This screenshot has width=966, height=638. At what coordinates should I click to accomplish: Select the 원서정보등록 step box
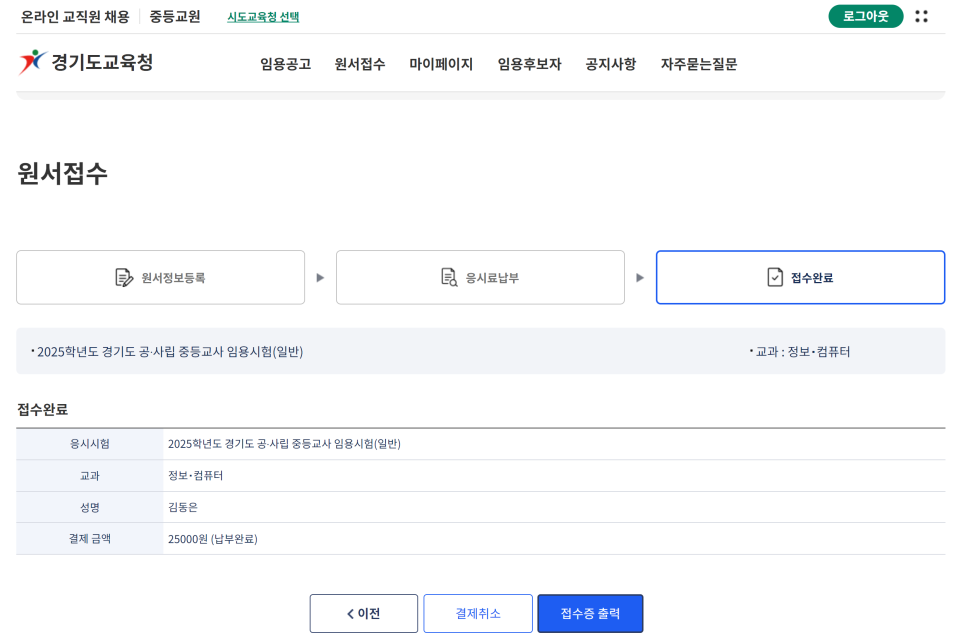tap(161, 277)
